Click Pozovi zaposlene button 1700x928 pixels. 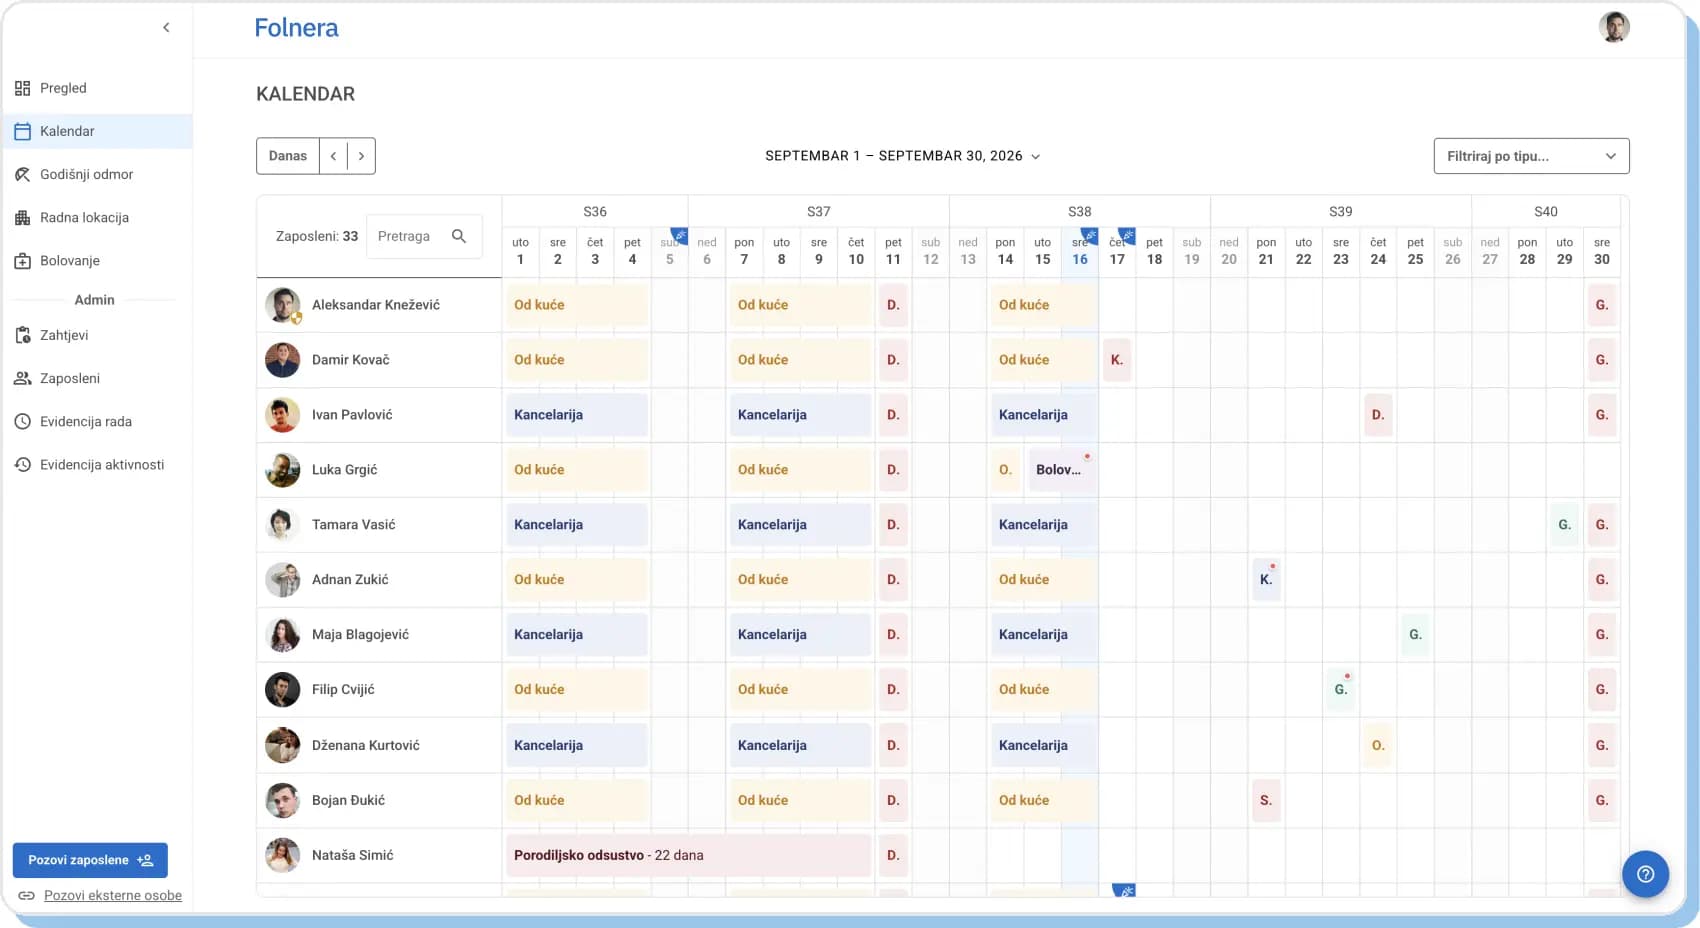coord(90,860)
